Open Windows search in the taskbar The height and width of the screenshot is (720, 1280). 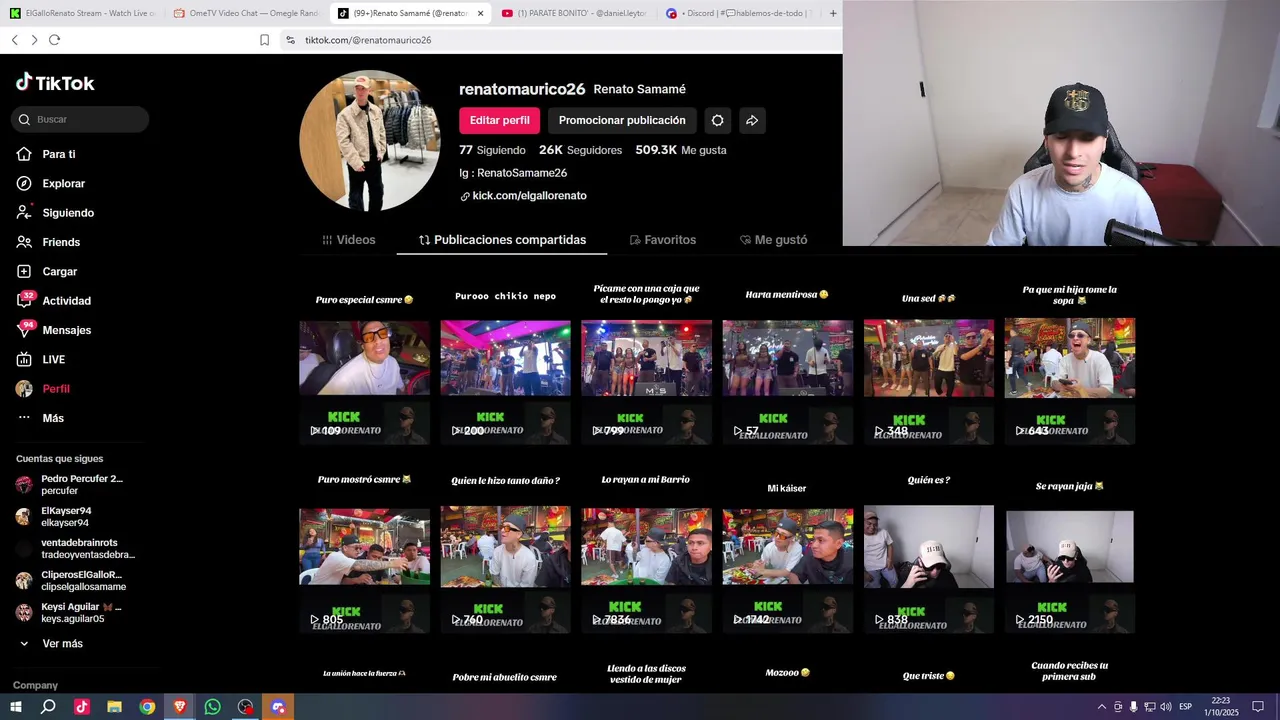tap(48, 707)
